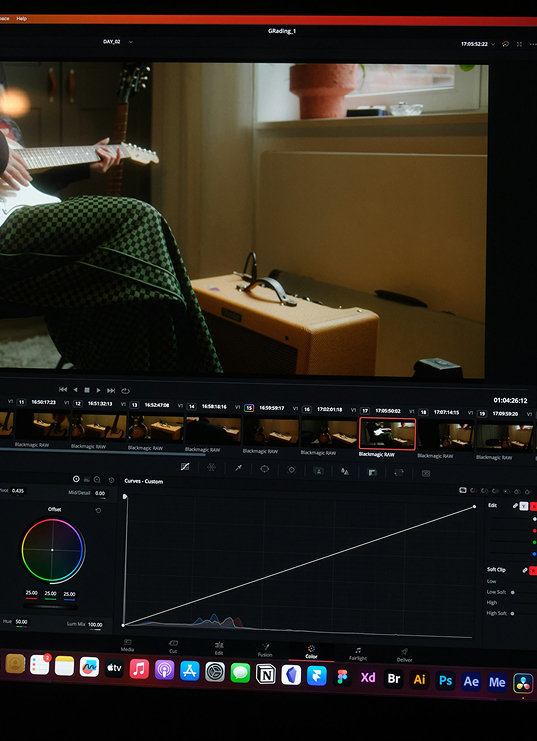Switch to Lum vs Sat curve
Screen dimensions: 537x741
pos(506,491)
